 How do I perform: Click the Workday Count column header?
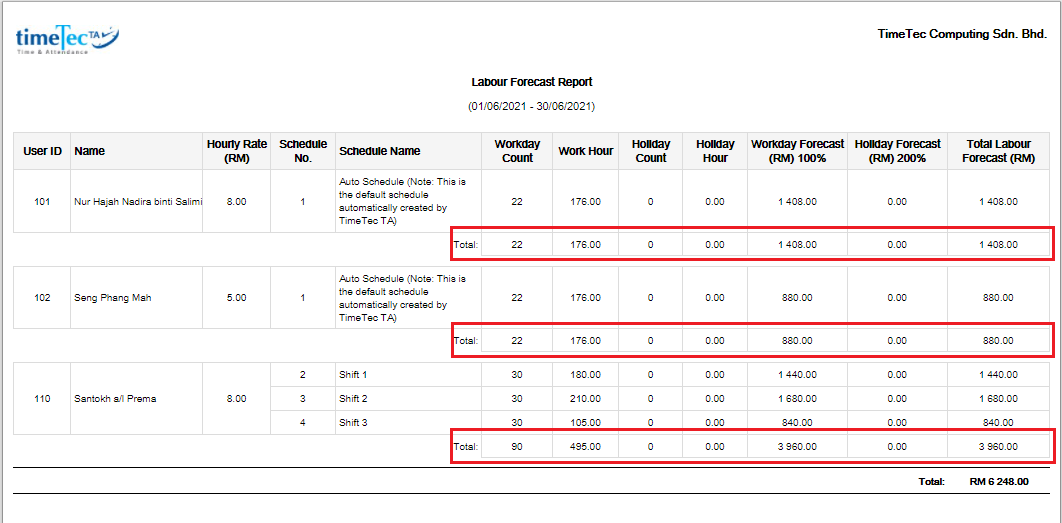[517, 150]
